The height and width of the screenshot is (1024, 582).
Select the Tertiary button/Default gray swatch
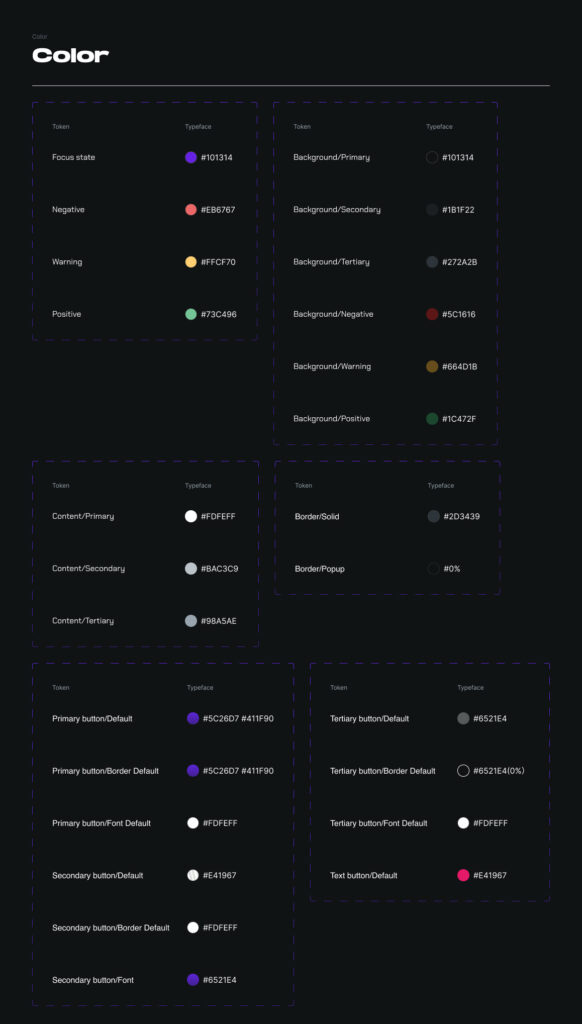click(x=463, y=718)
